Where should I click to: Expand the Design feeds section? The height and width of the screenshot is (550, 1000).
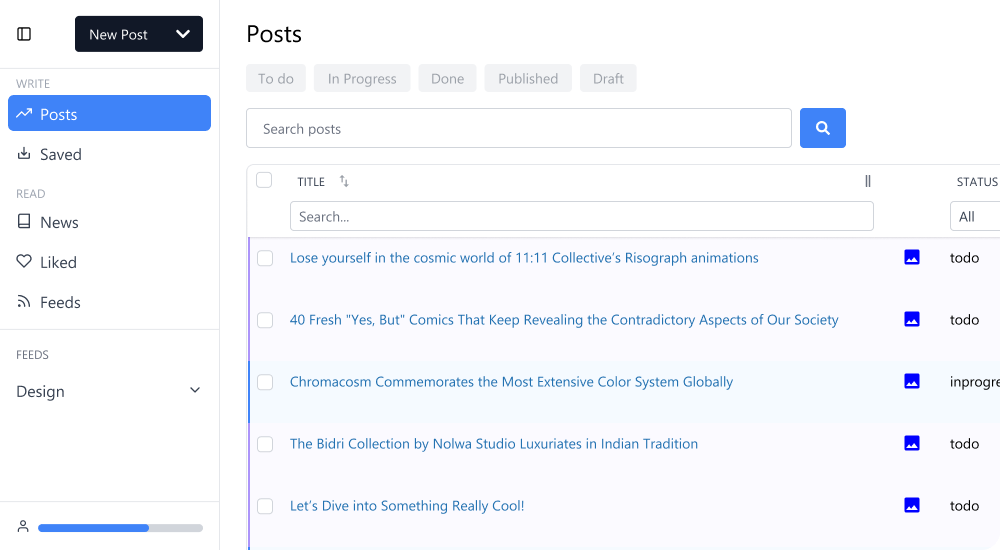pyautogui.click(x=195, y=391)
